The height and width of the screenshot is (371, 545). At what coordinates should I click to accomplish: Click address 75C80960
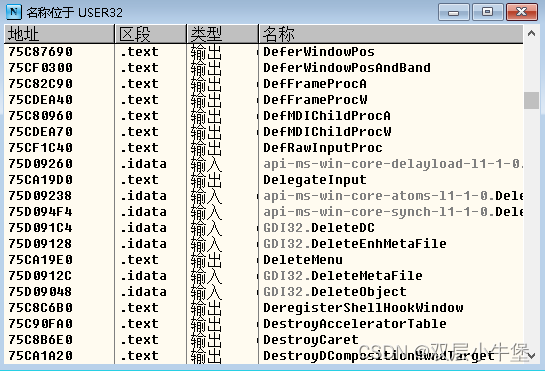(x=41, y=116)
